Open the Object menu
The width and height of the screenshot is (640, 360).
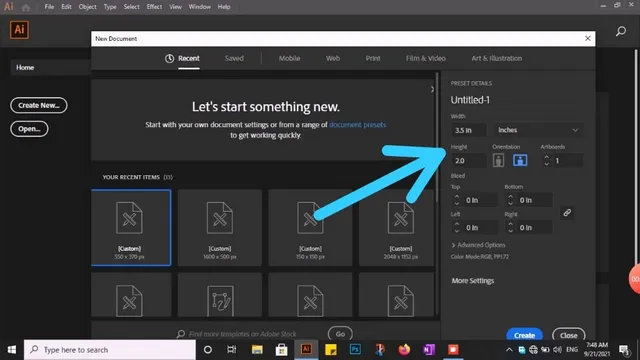[87, 7]
